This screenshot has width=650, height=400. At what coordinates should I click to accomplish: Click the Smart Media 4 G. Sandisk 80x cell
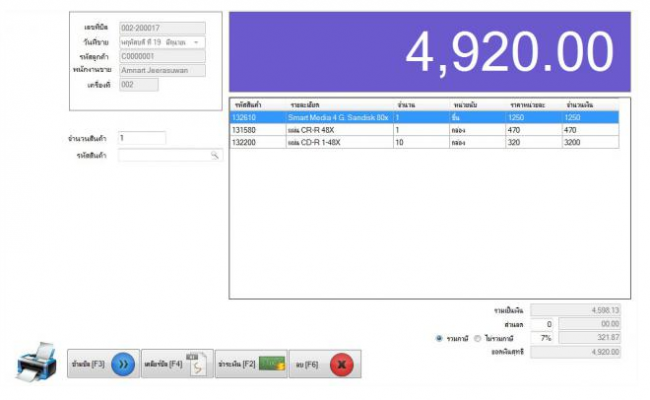(x=339, y=117)
